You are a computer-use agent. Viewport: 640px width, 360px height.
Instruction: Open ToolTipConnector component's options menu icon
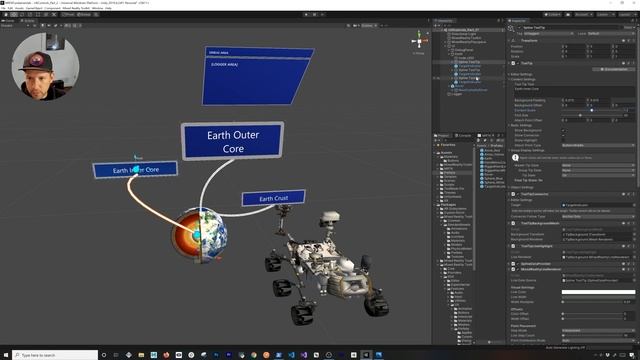[633, 194]
